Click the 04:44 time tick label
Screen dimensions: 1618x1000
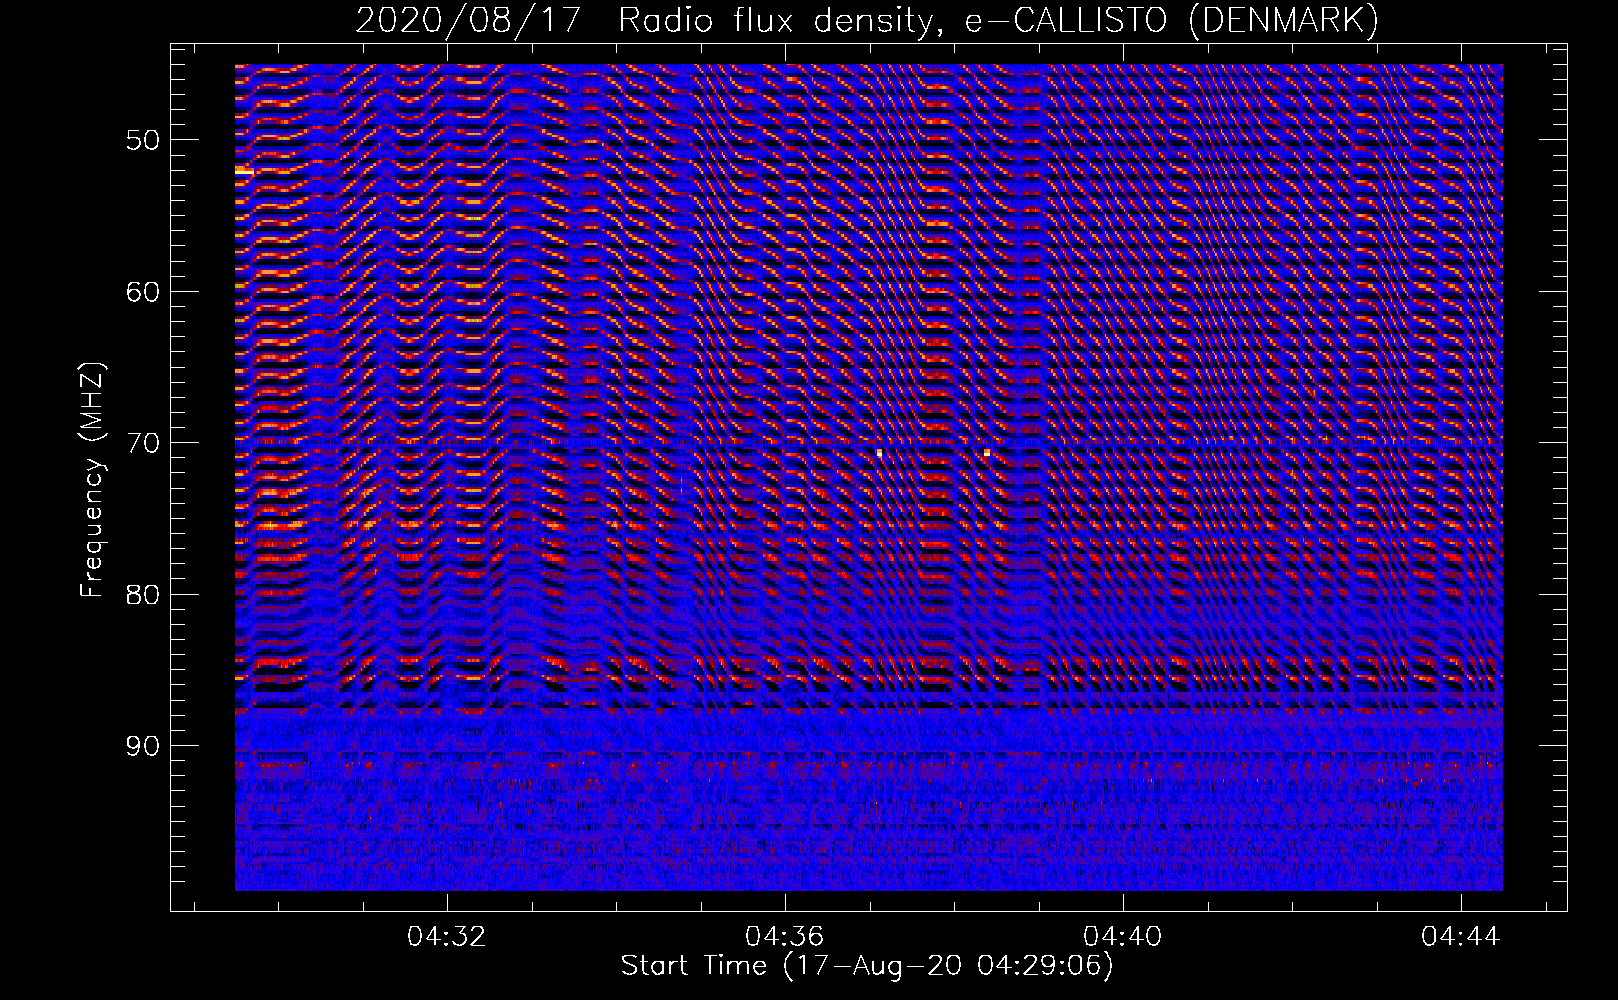(1462, 937)
